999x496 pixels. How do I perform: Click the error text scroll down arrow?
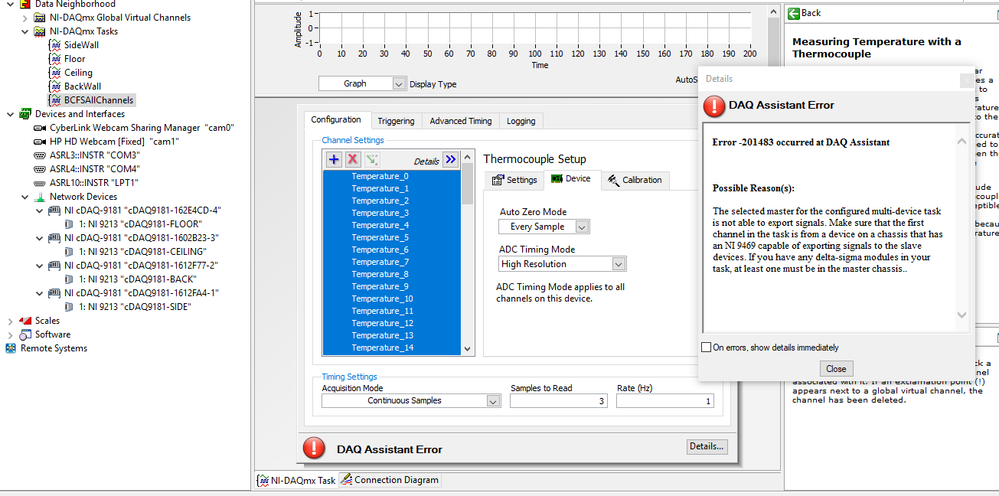(962, 315)
